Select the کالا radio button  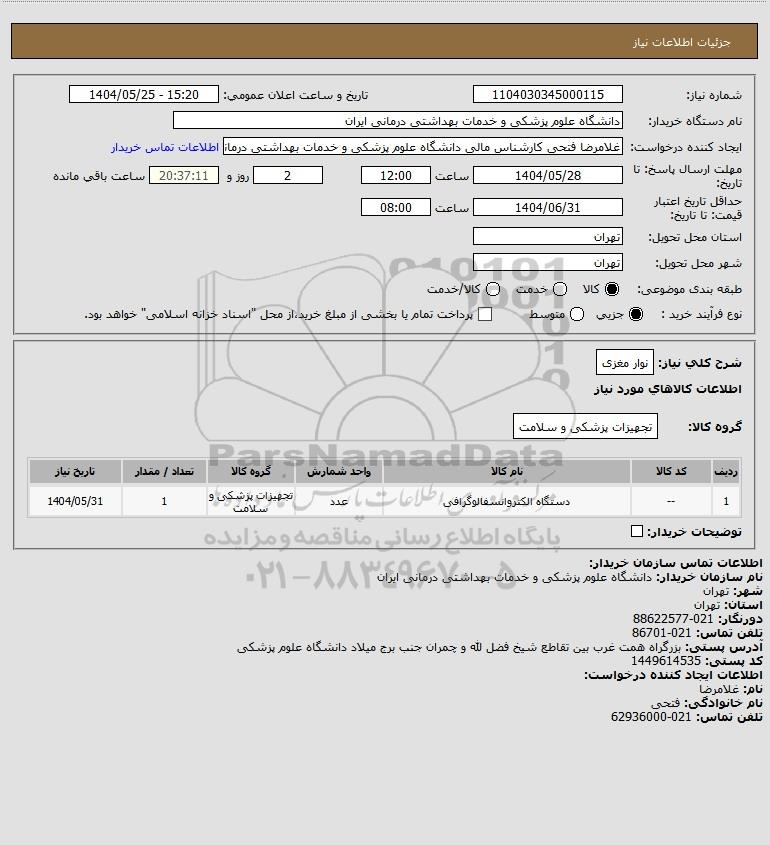pyautogui.click(x=612, y=289)
